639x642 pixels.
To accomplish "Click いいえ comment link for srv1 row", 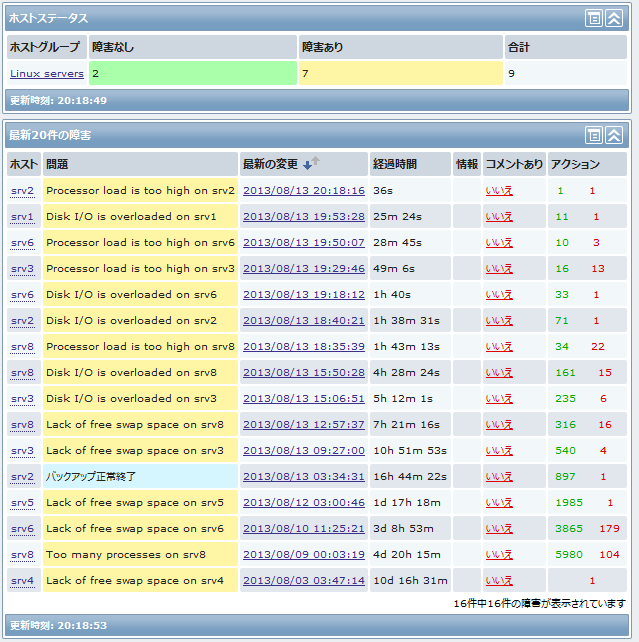I will tap(499, 217).
